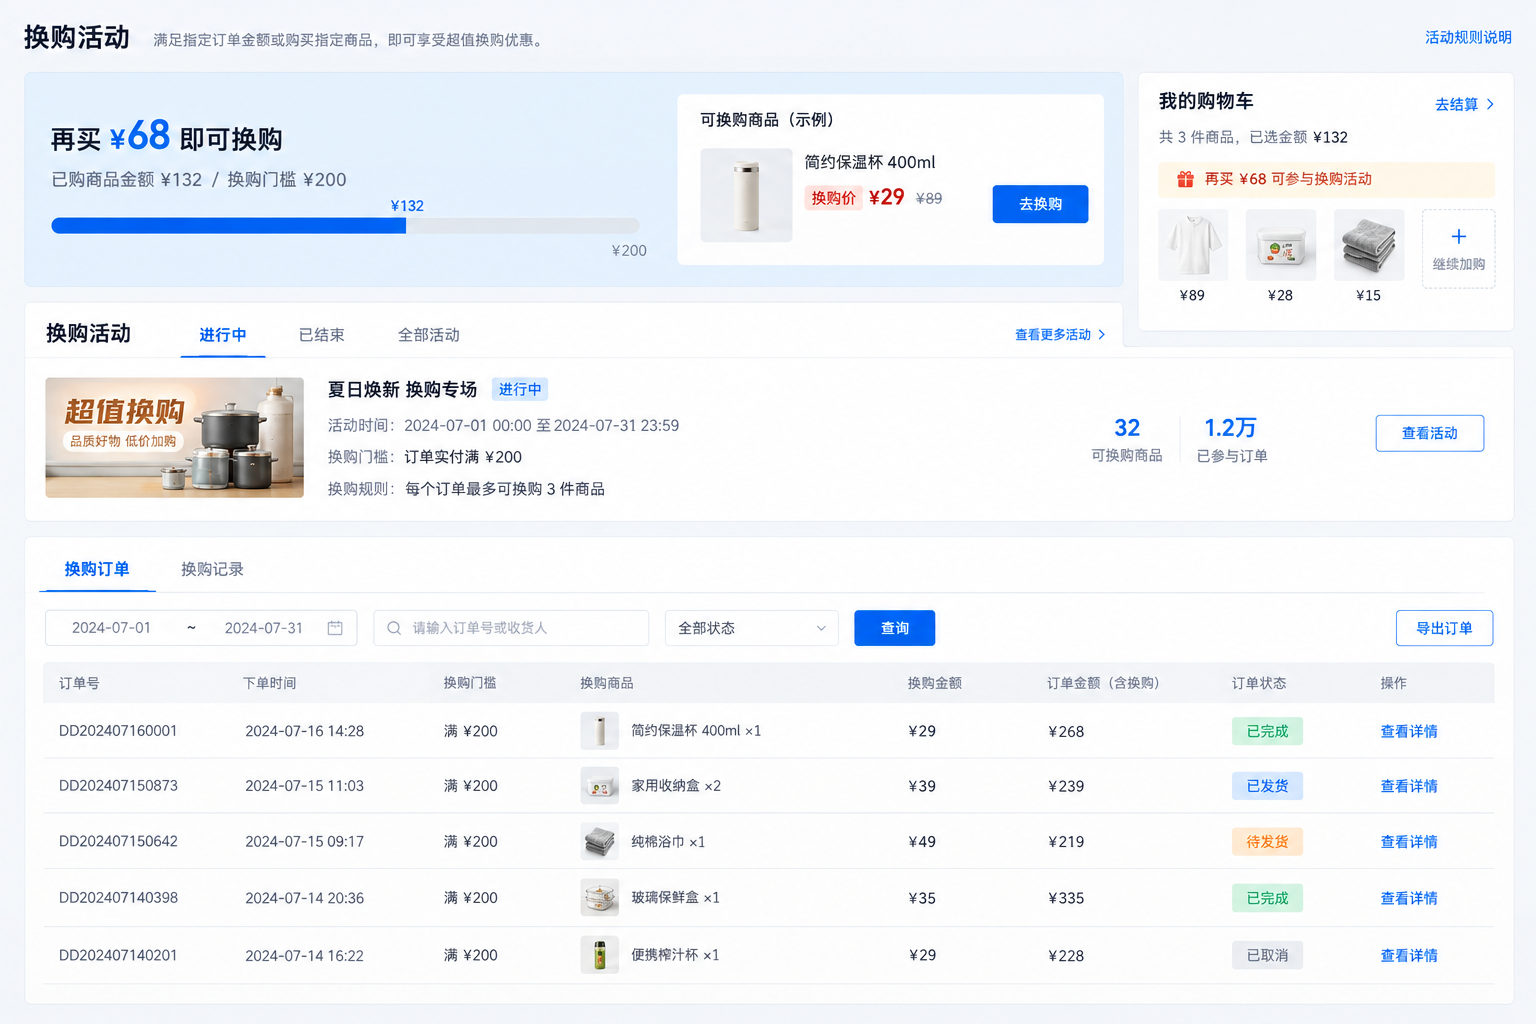
Task: Switch to the 已结束 tab
Action: pyautogui.click(x=322, y=335)
